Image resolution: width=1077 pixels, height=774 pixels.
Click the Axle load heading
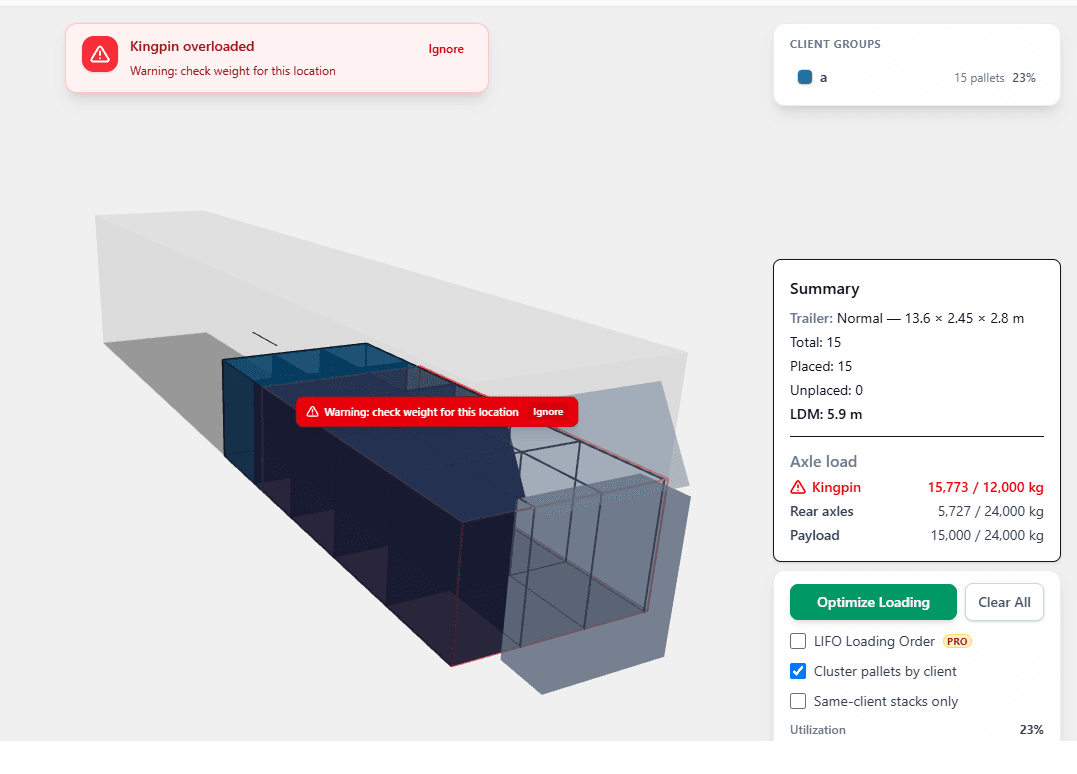pos(824,462)
